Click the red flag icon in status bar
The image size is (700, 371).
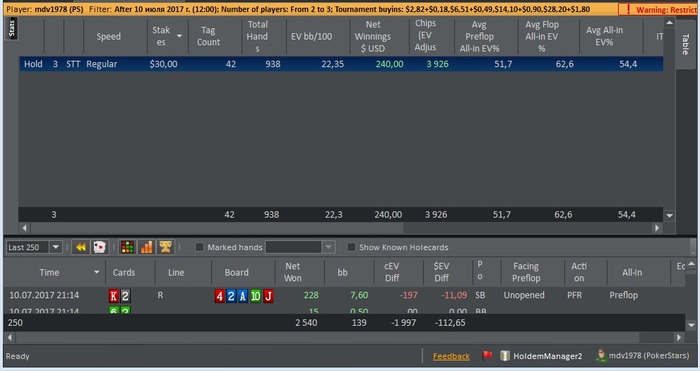[x=487, y=356]
